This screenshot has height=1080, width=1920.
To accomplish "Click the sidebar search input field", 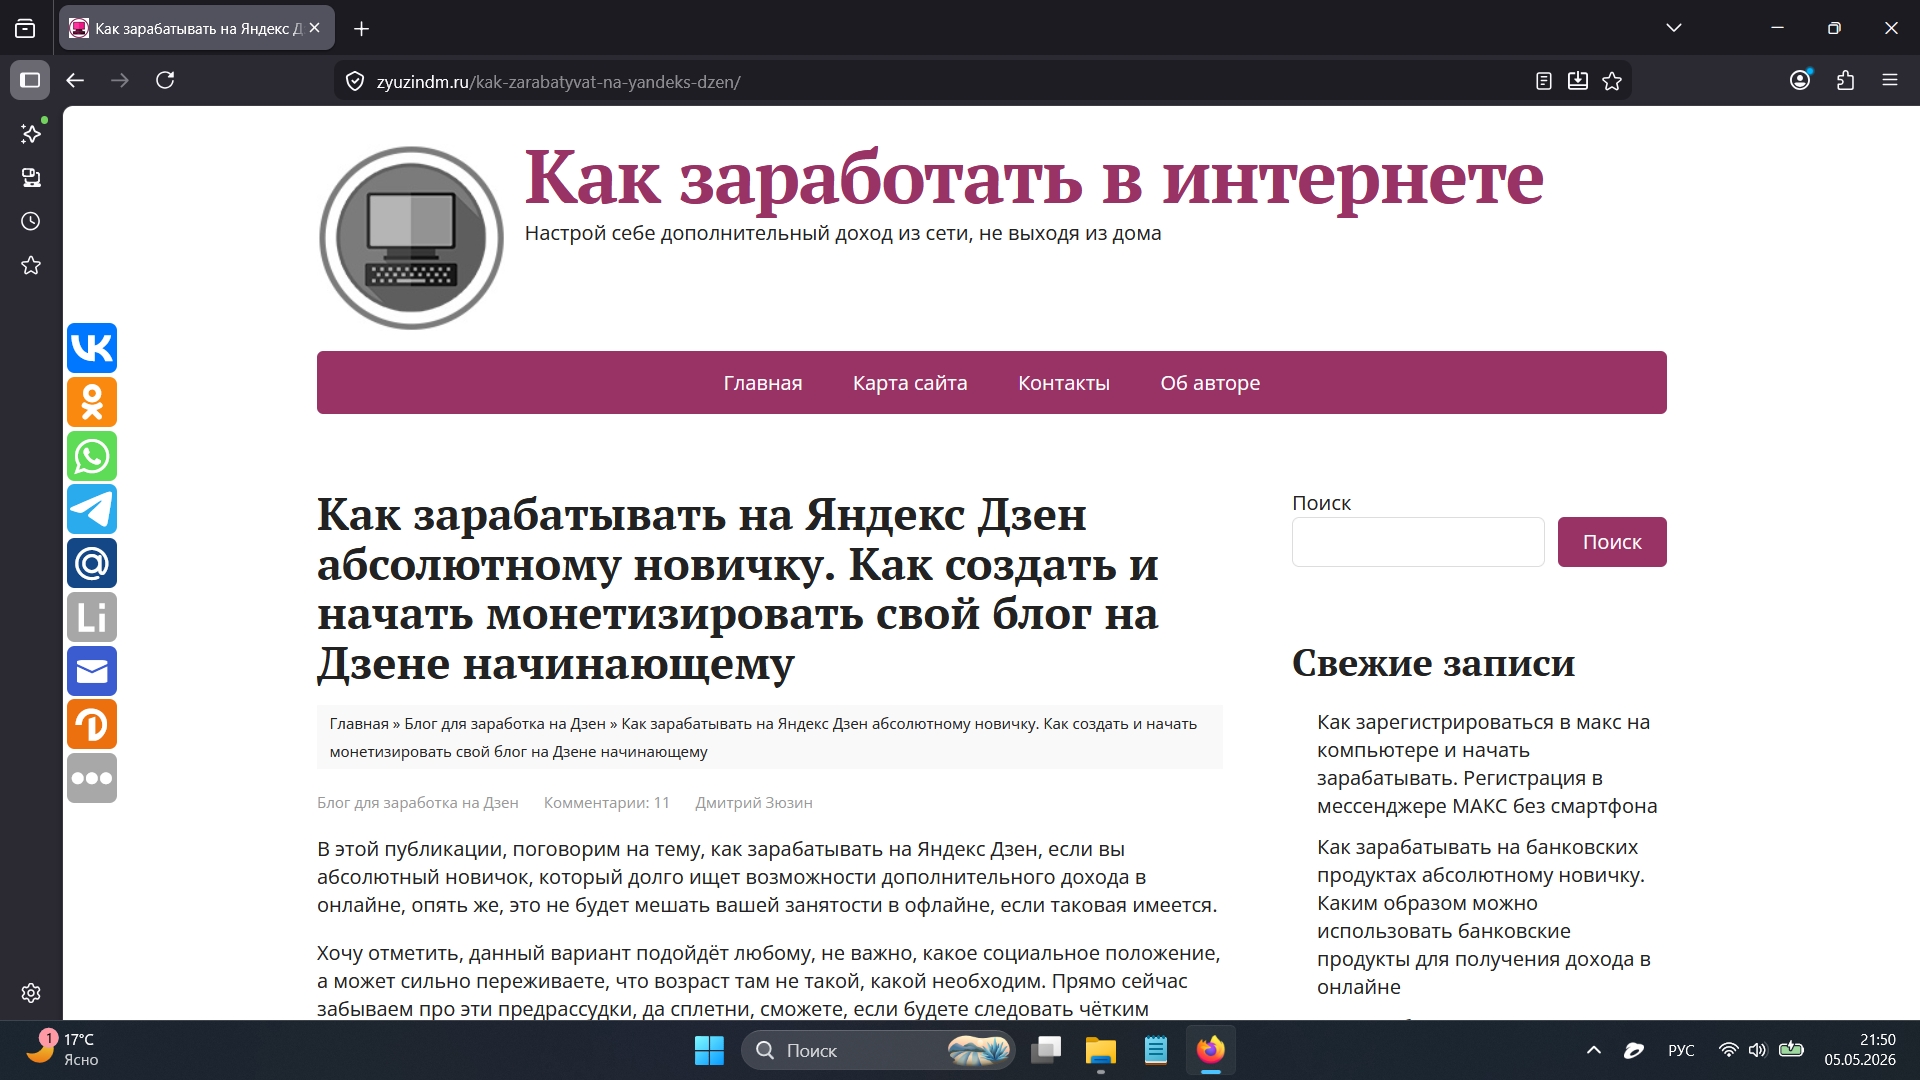I will (x=1418, y=542).
